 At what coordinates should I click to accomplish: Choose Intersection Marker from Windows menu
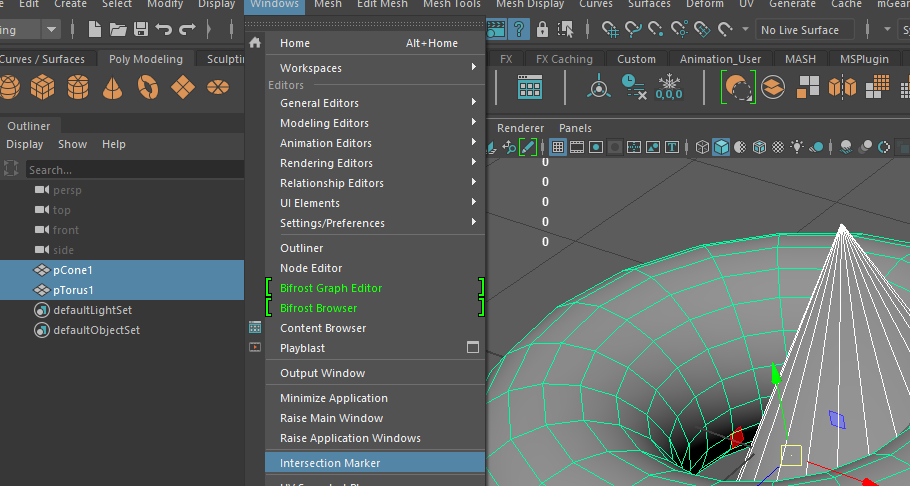[x=375, y=463]
